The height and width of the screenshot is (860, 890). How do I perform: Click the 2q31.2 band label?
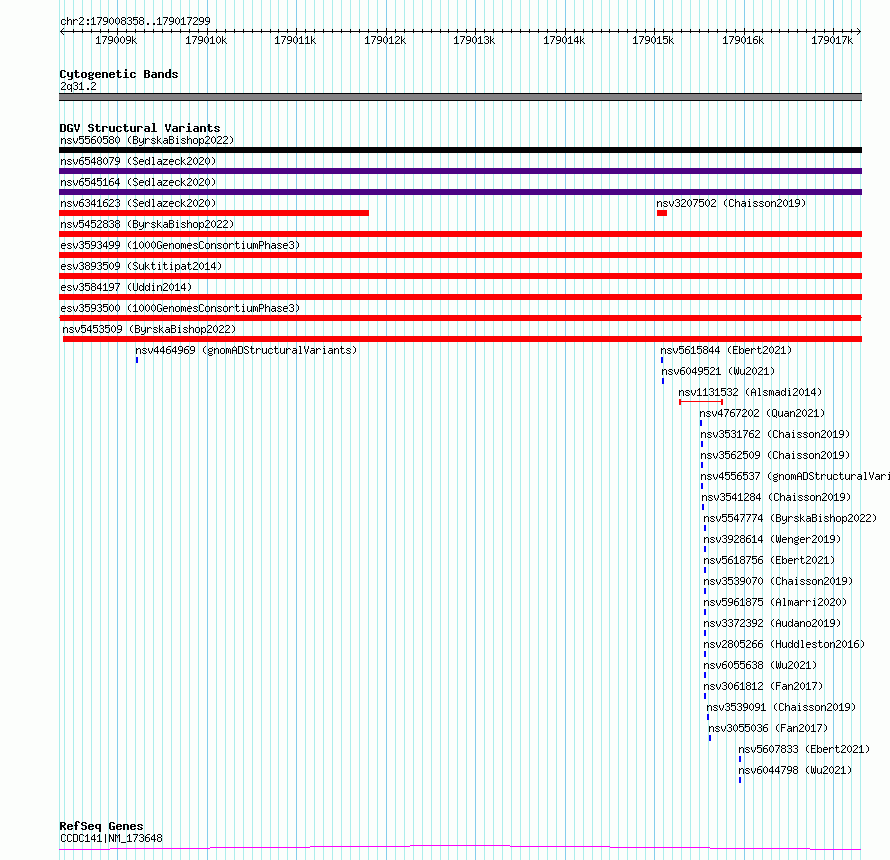(x=78, y=86)
